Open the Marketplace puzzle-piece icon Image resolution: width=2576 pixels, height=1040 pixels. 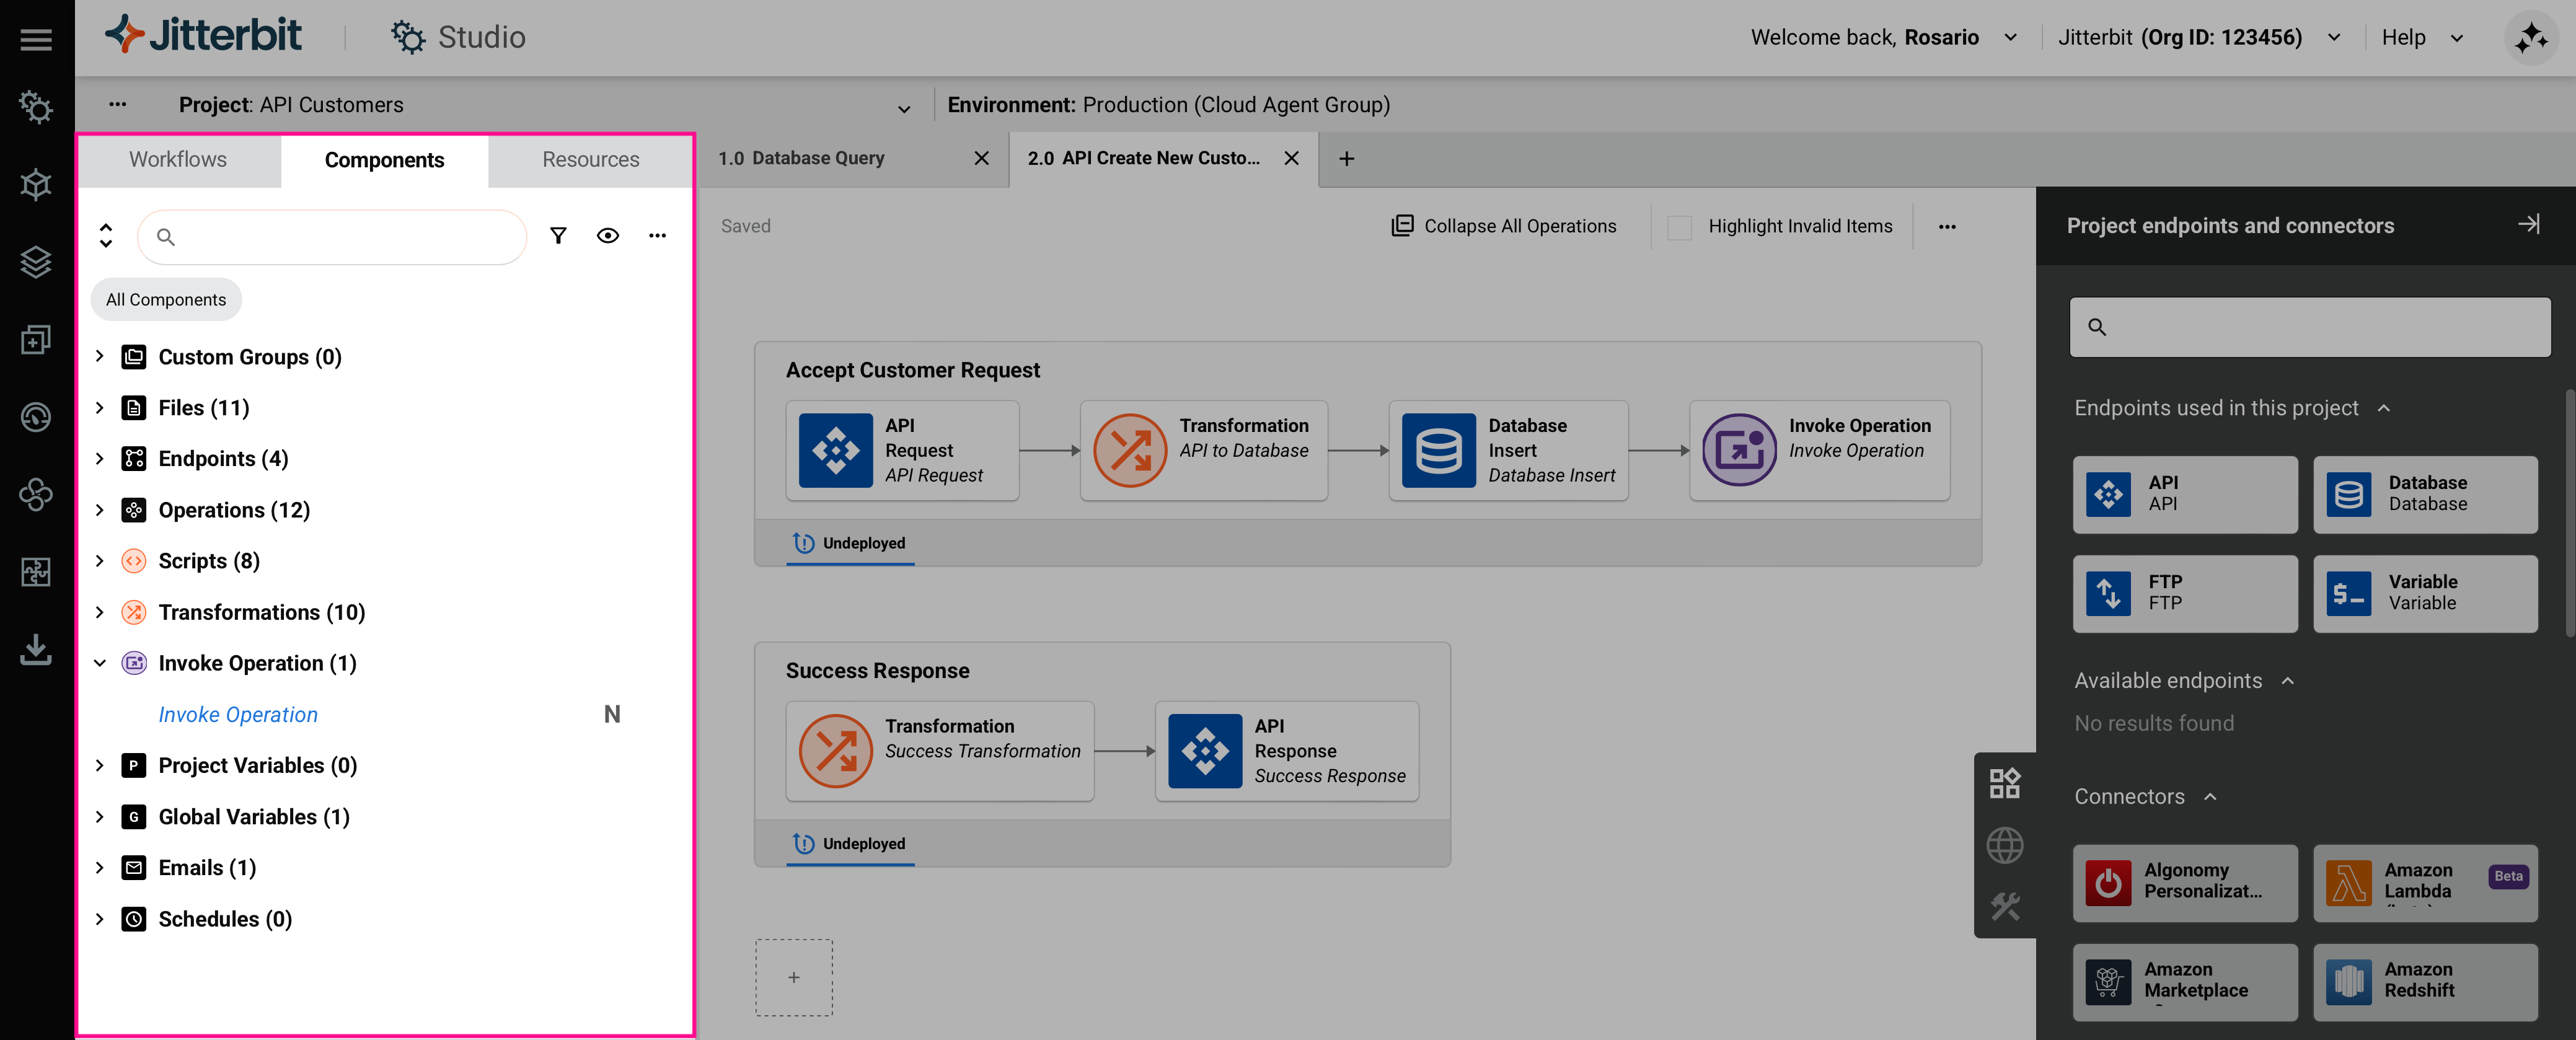click(36, 572)
